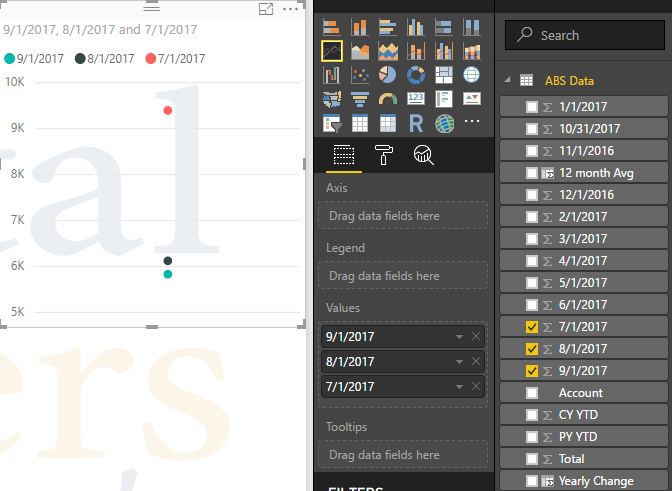672x491 pixels.
Task: Select the highlighted Line chart visualization
Action: (x=332, y=51)
